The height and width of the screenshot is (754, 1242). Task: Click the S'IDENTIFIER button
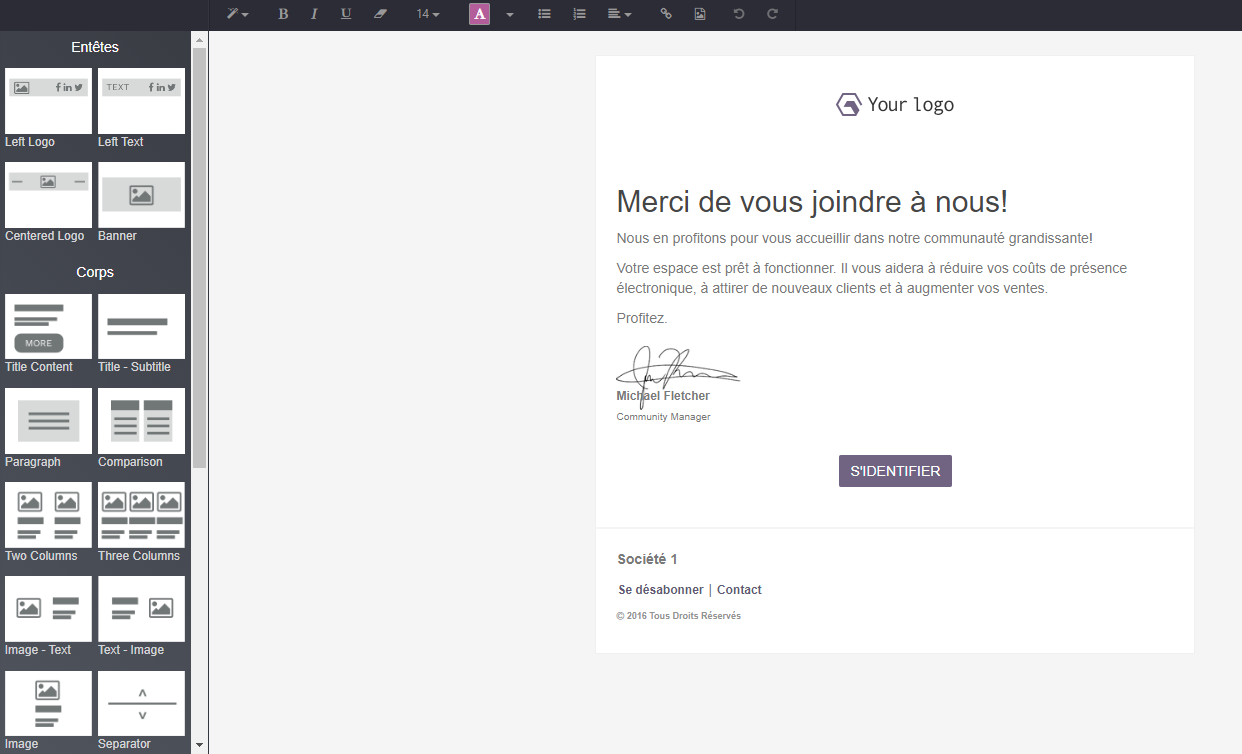(x=895, y=471)
